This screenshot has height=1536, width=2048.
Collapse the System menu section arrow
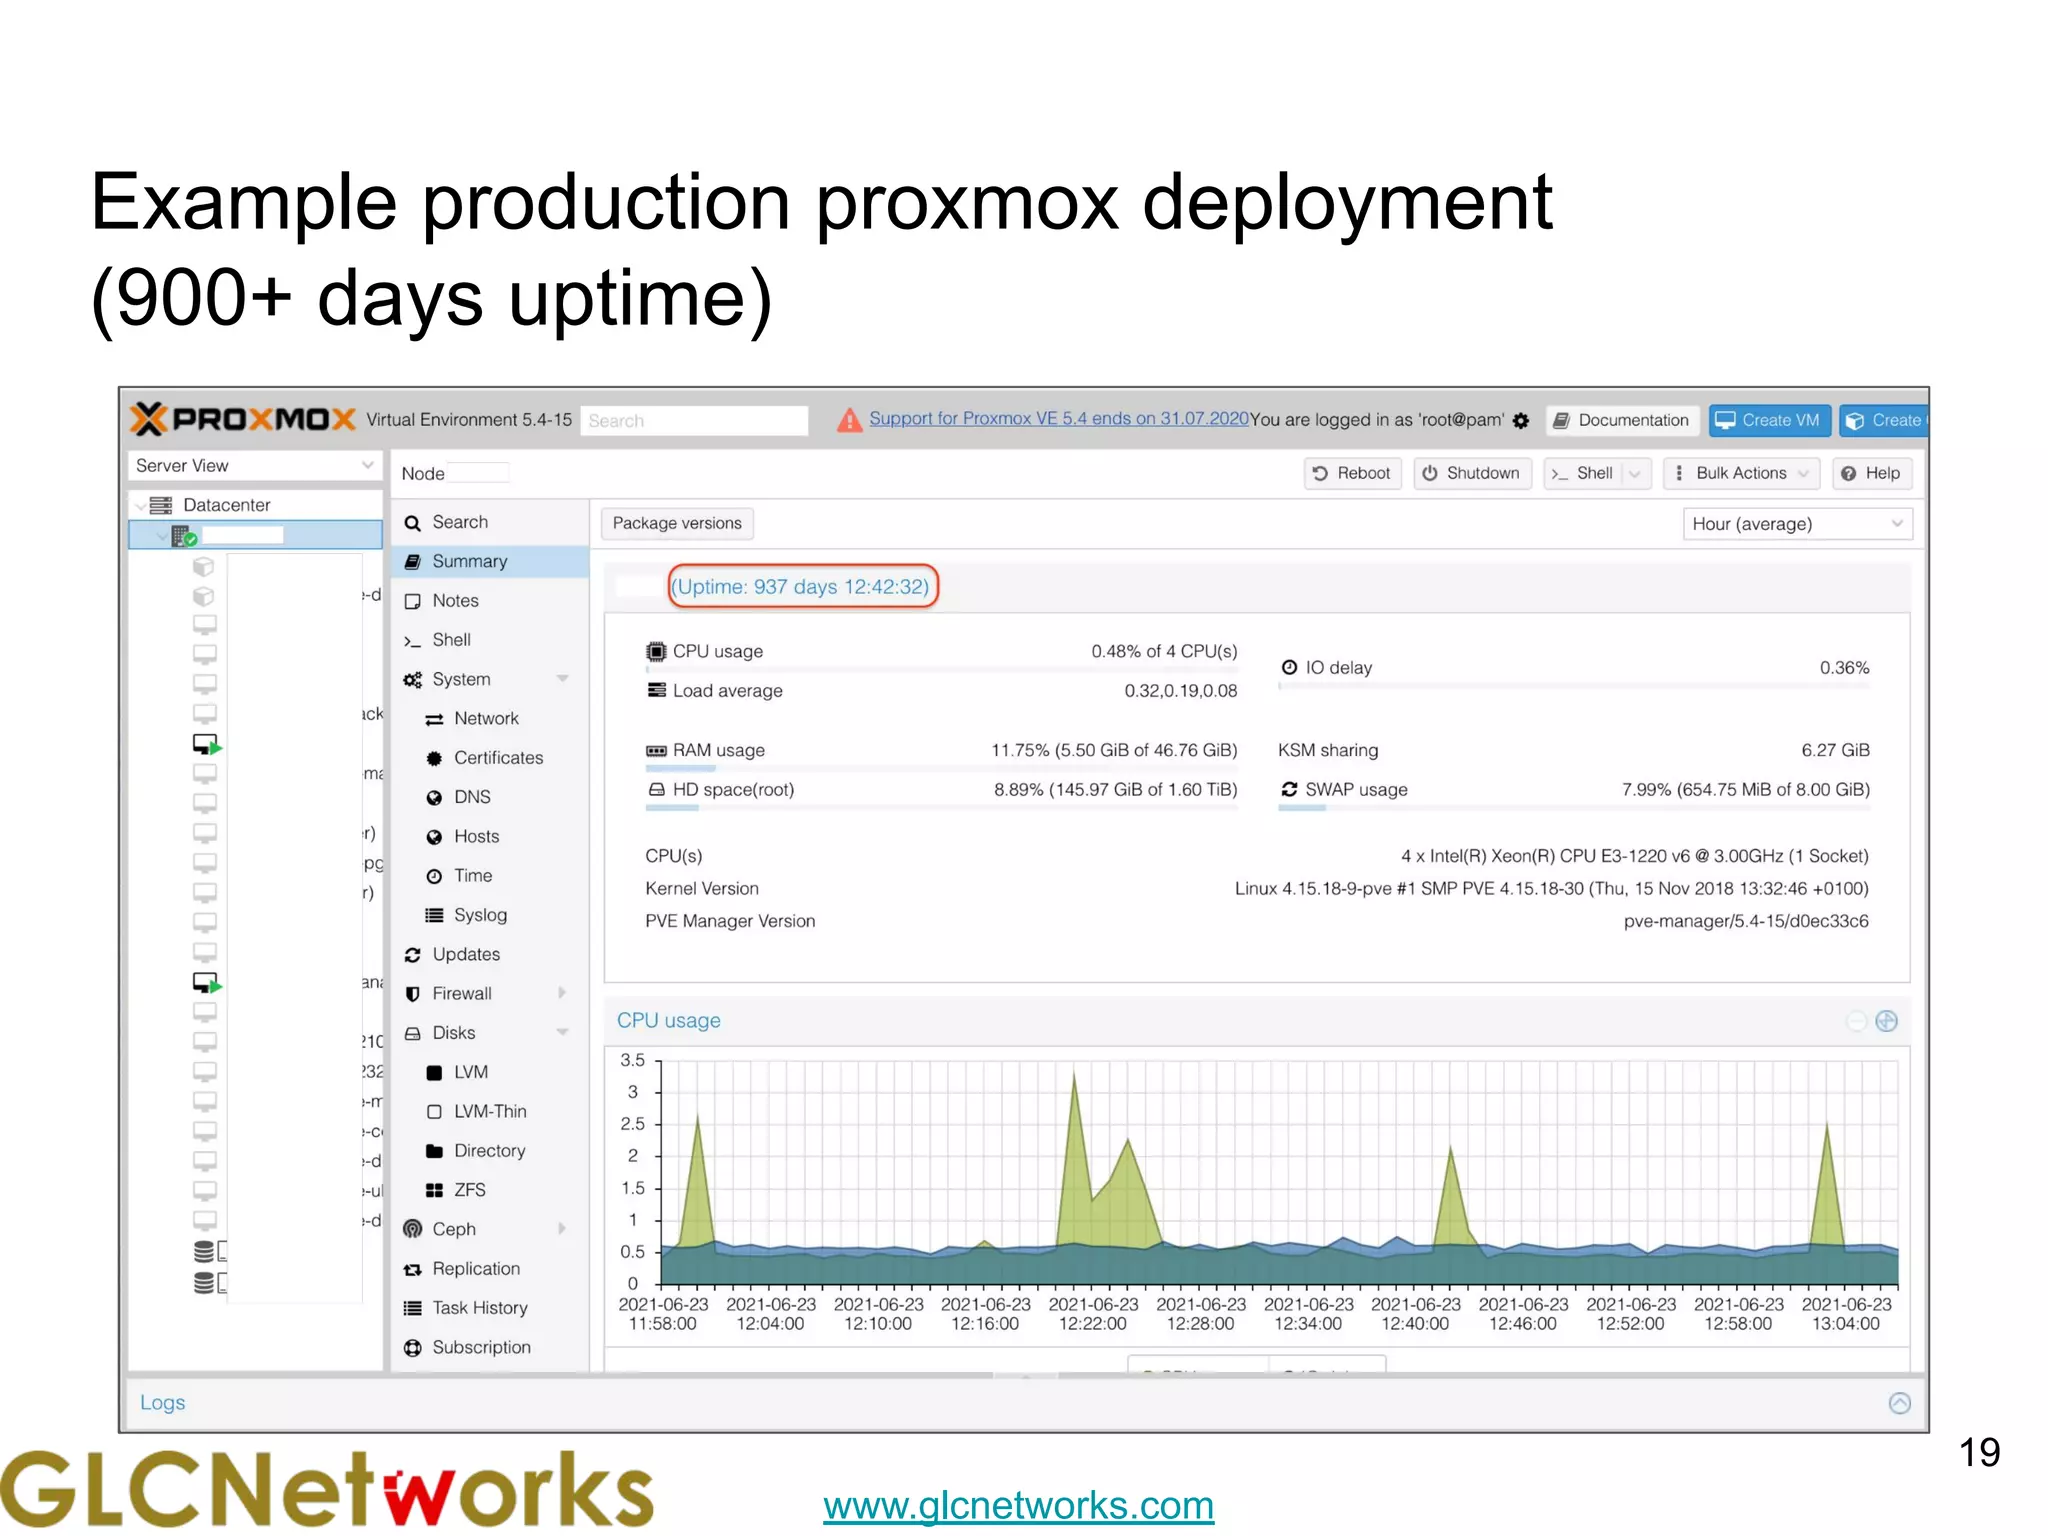click(563, 679)
